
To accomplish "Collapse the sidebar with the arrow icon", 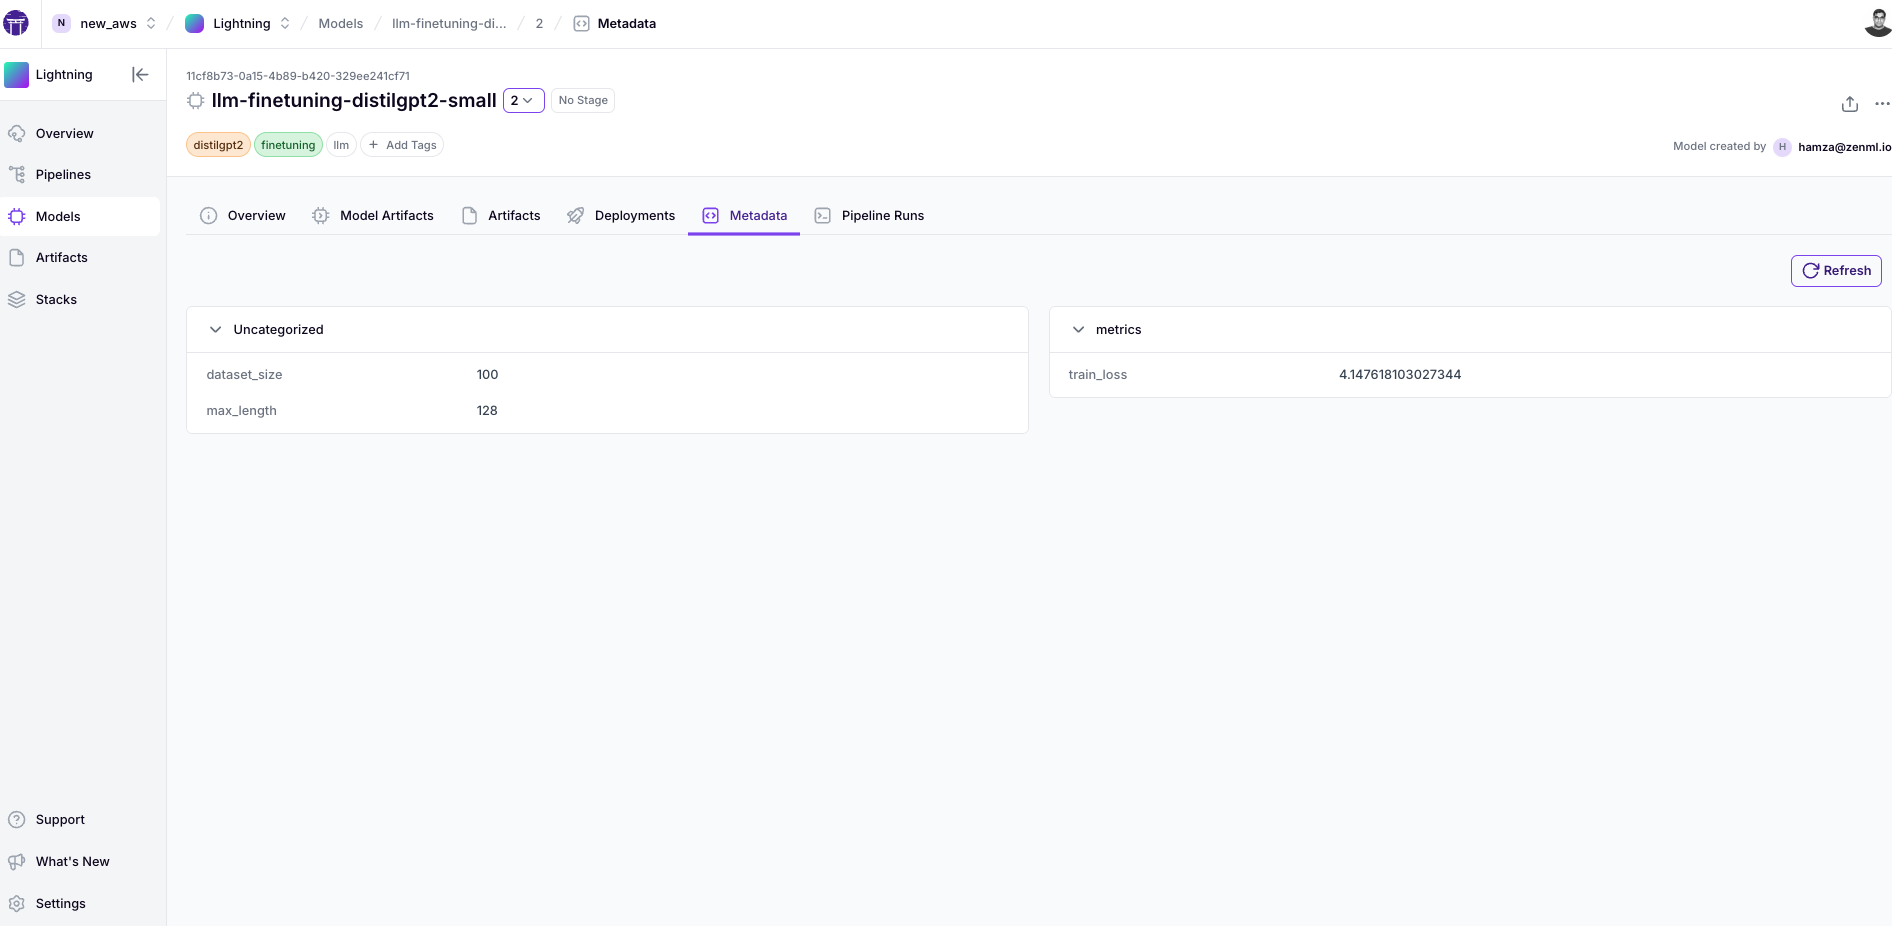I will 140,75.
